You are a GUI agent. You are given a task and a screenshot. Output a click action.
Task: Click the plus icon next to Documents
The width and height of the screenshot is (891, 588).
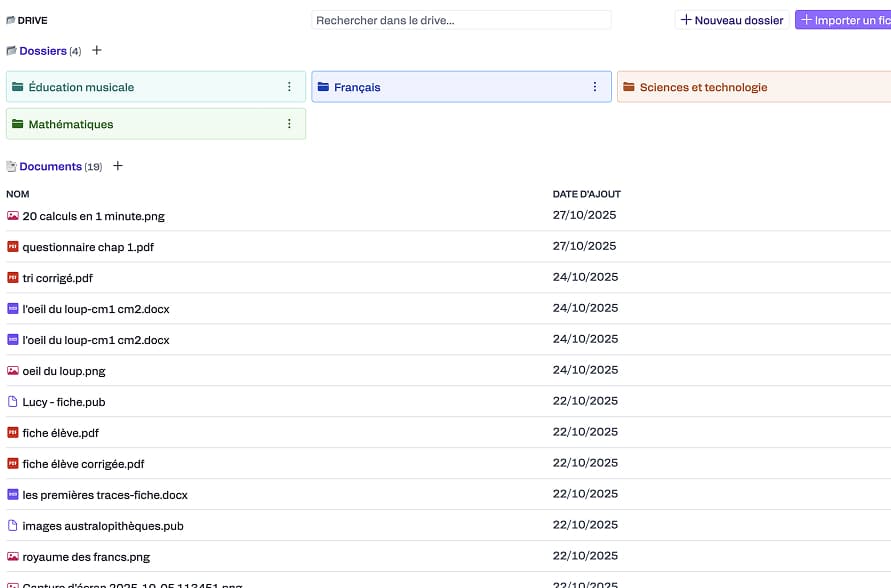point(118,166)
